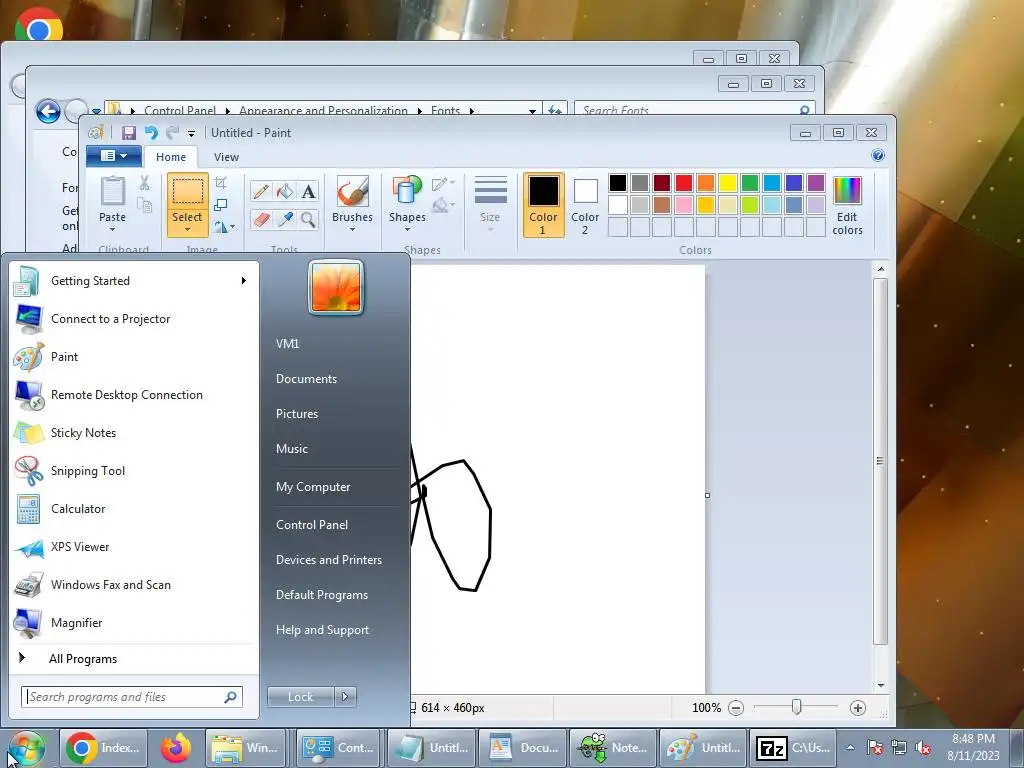Select the Fill with color bucket tool
Viewport: 1024px width, 768px height.
285,191
